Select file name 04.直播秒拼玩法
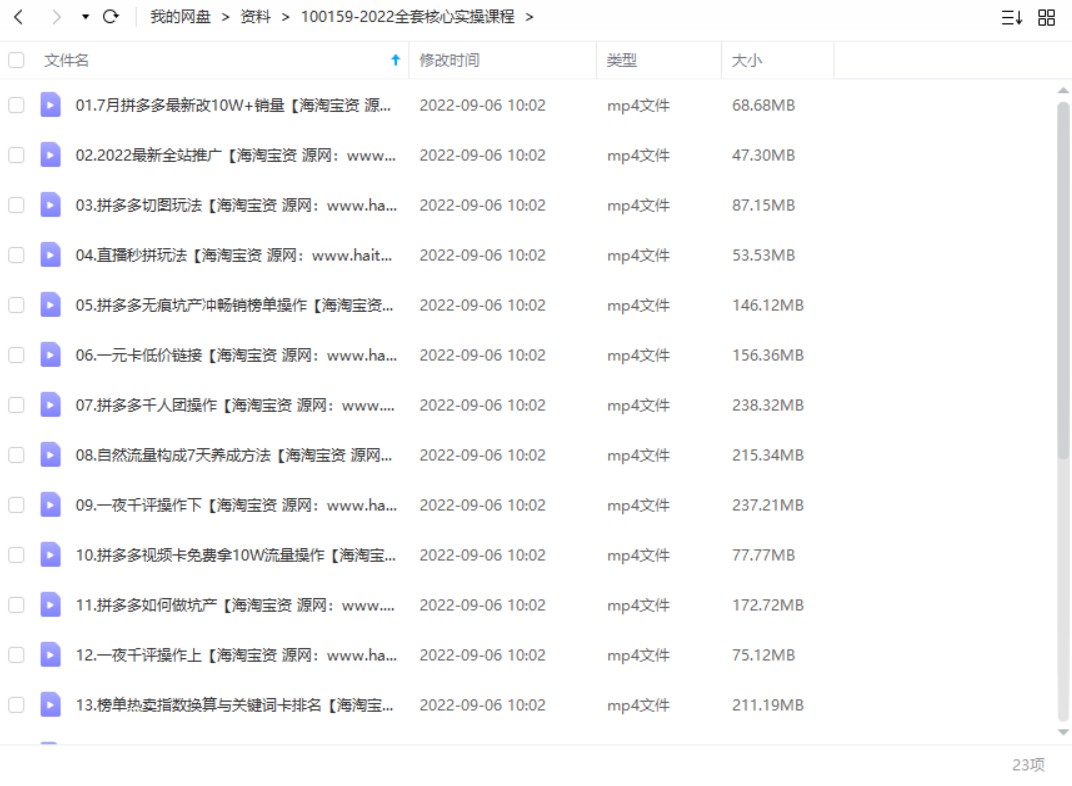The image size is (1072, 786). click(234, 255)
